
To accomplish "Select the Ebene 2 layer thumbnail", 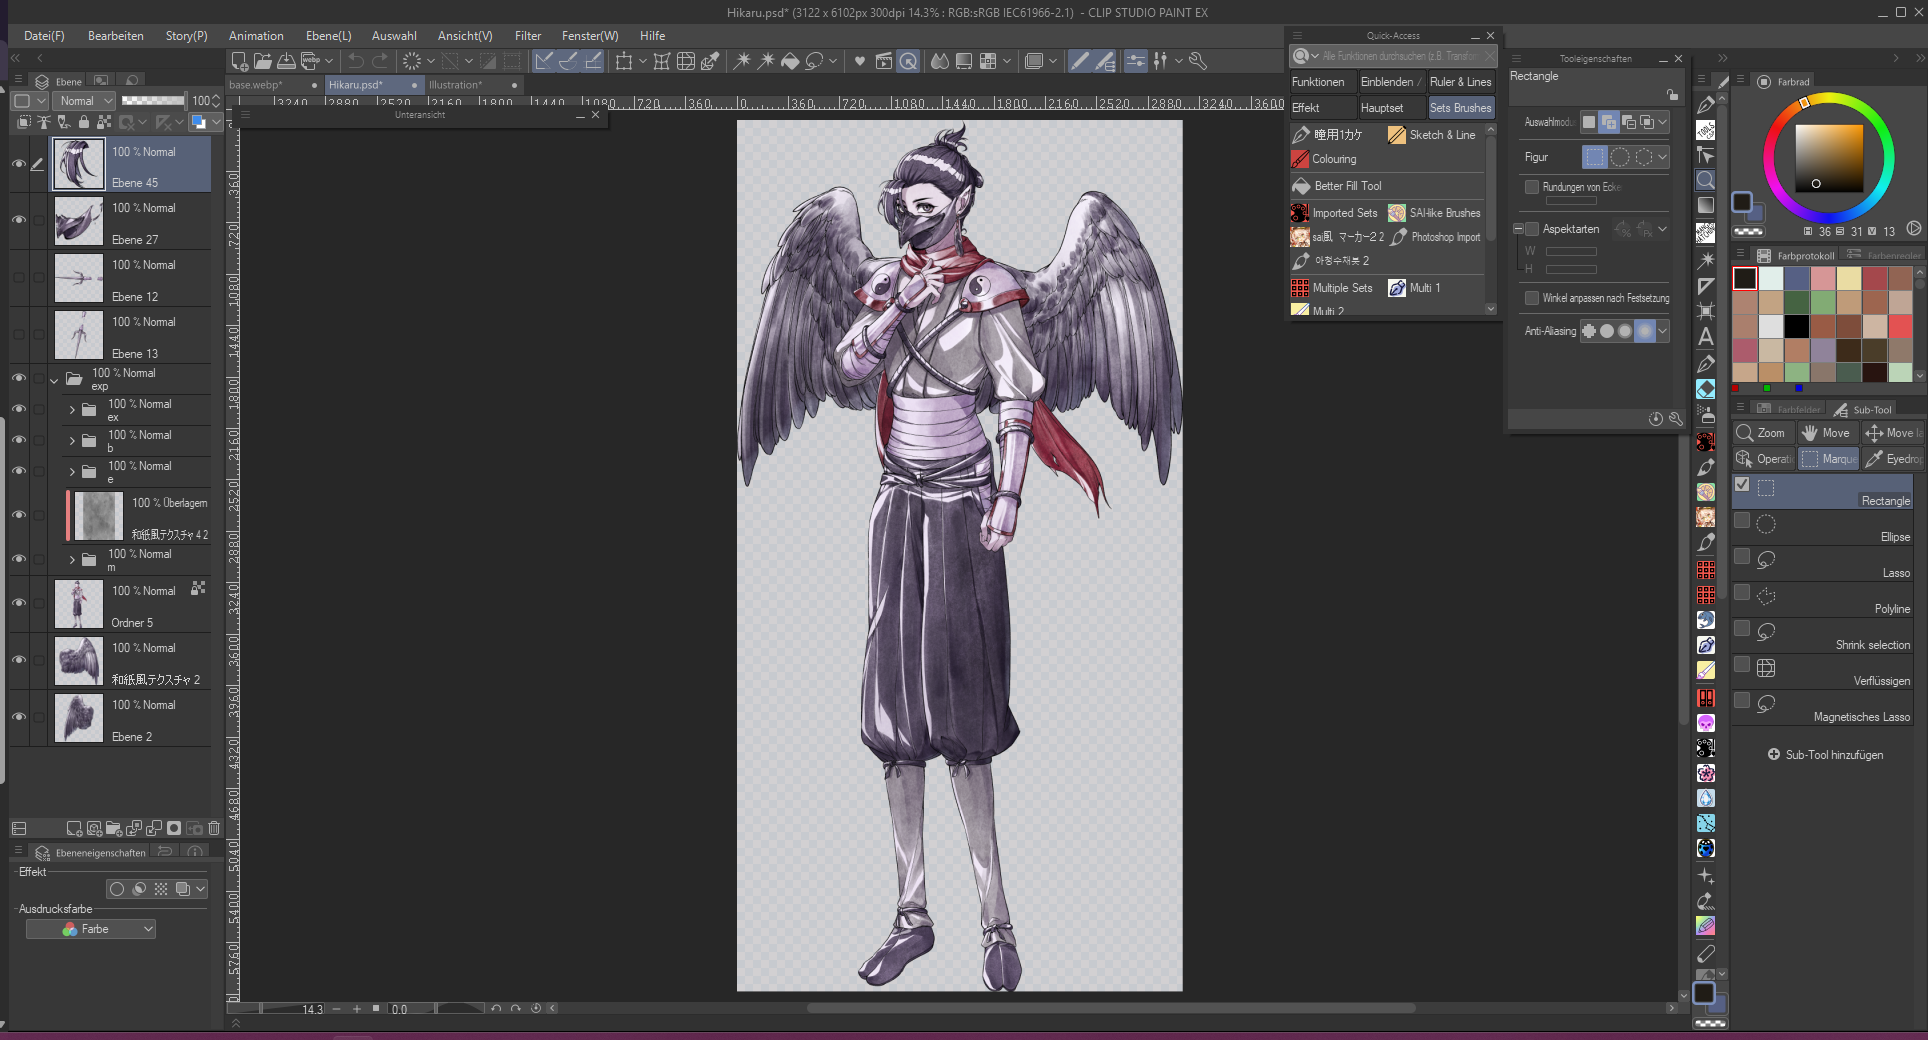I will tap(79, 719).
